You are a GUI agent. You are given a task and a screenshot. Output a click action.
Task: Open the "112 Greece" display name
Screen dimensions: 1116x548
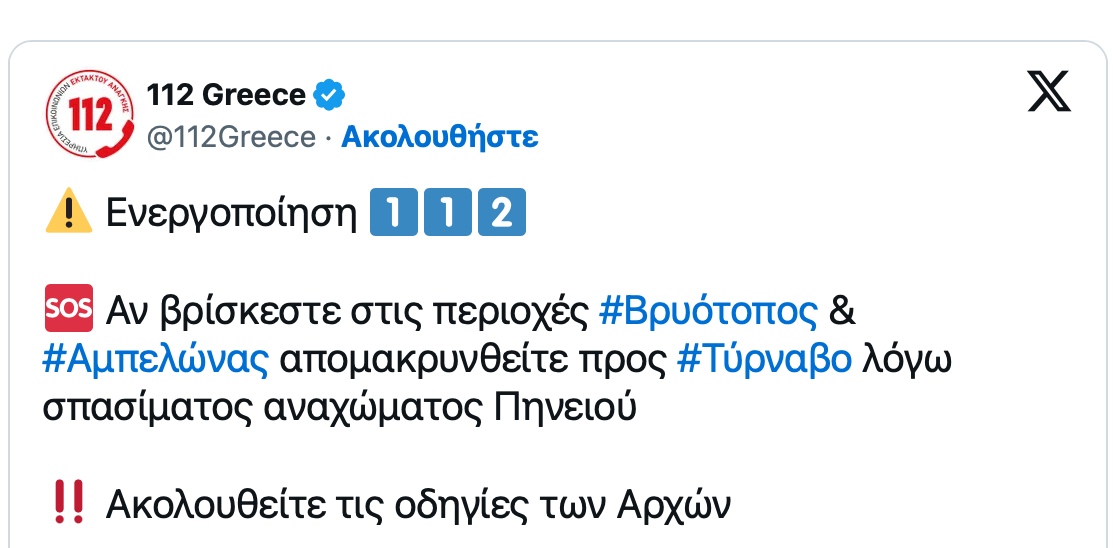226,96
